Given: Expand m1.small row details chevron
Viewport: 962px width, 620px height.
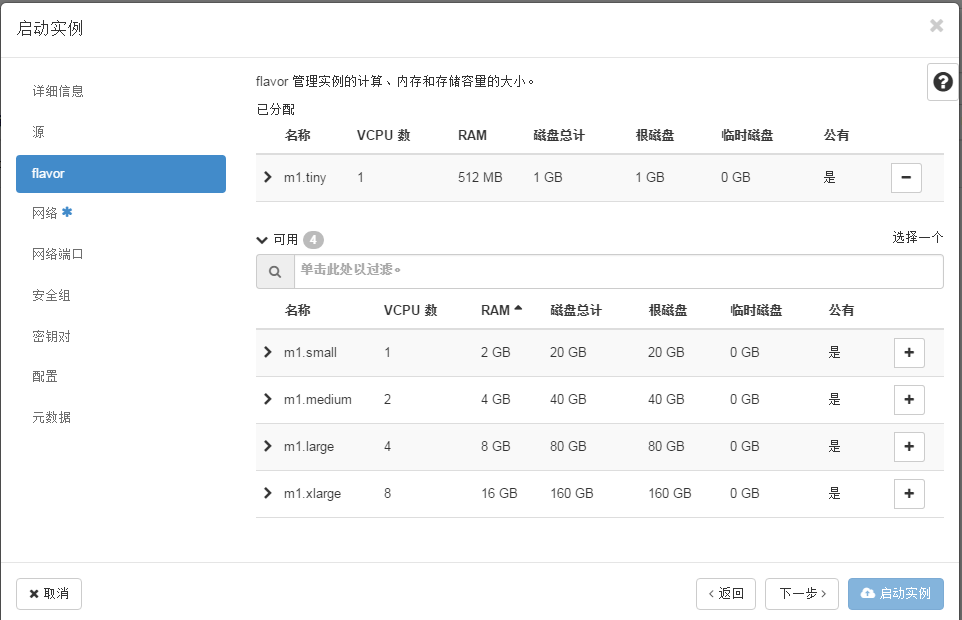Looking at the screenshot, I should [x=267, y=352].
